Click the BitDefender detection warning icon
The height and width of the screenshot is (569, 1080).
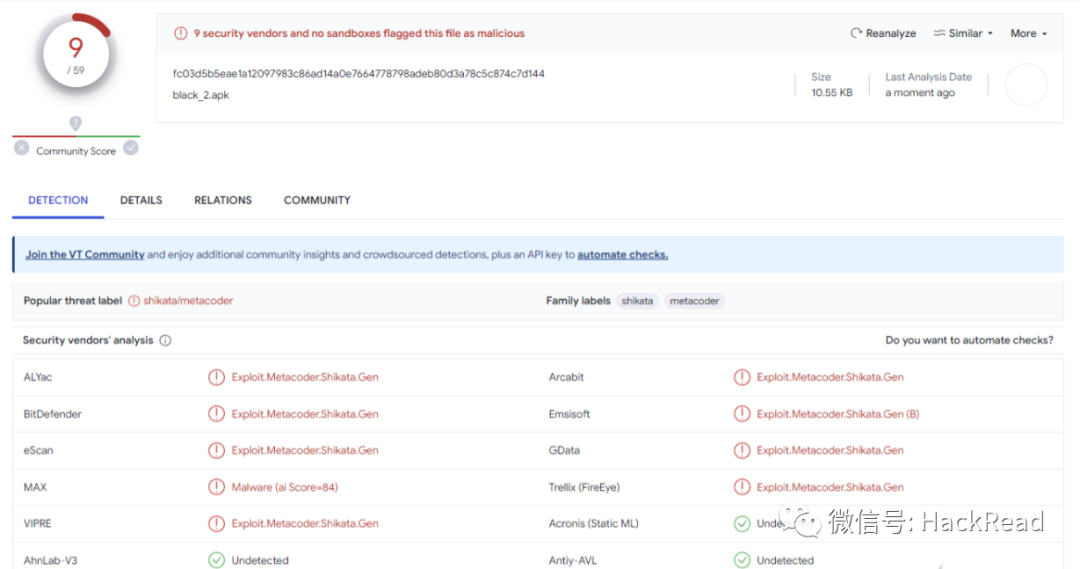pos(216,414)
